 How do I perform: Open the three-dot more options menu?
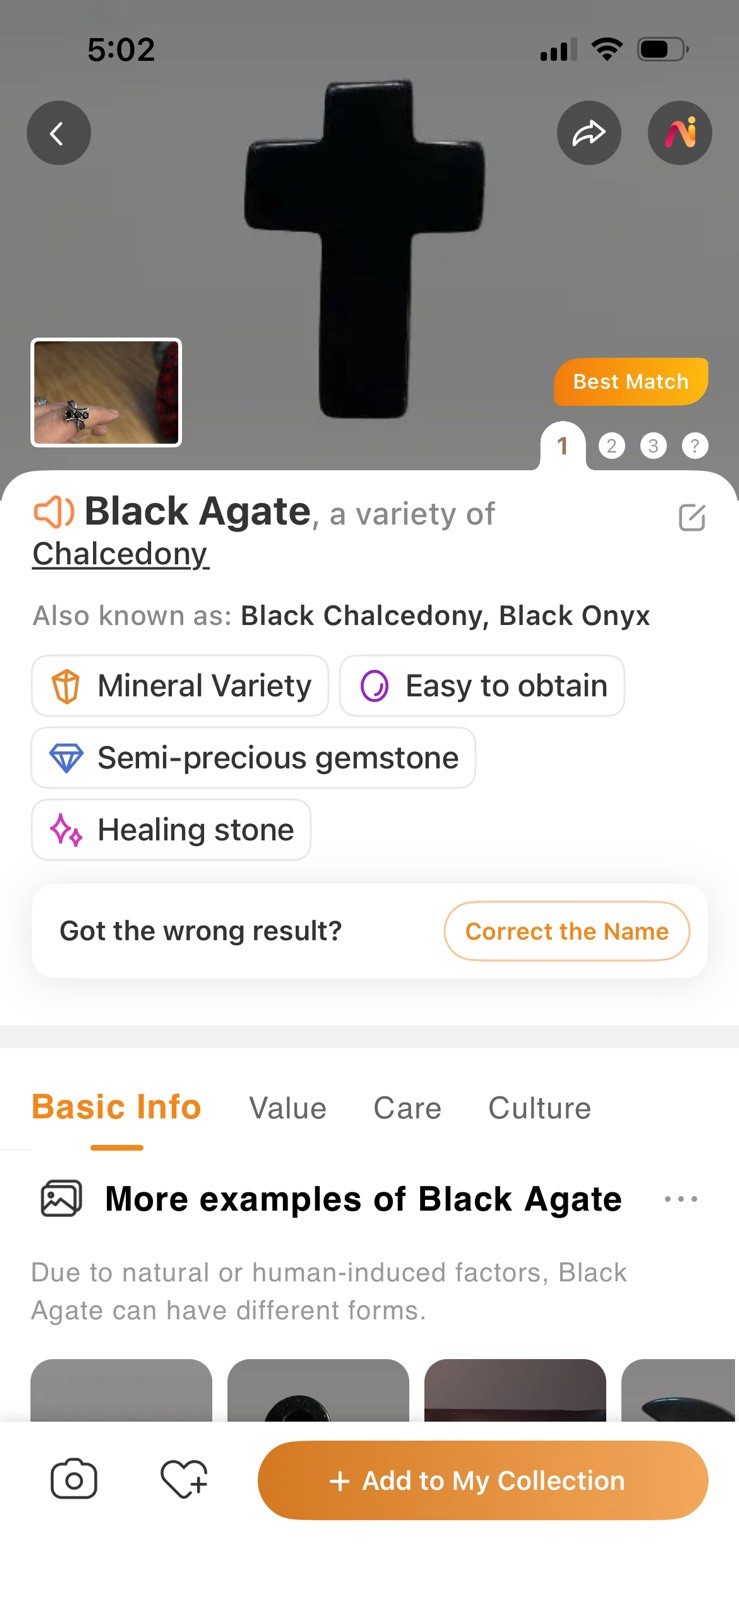click(681, 1199)
